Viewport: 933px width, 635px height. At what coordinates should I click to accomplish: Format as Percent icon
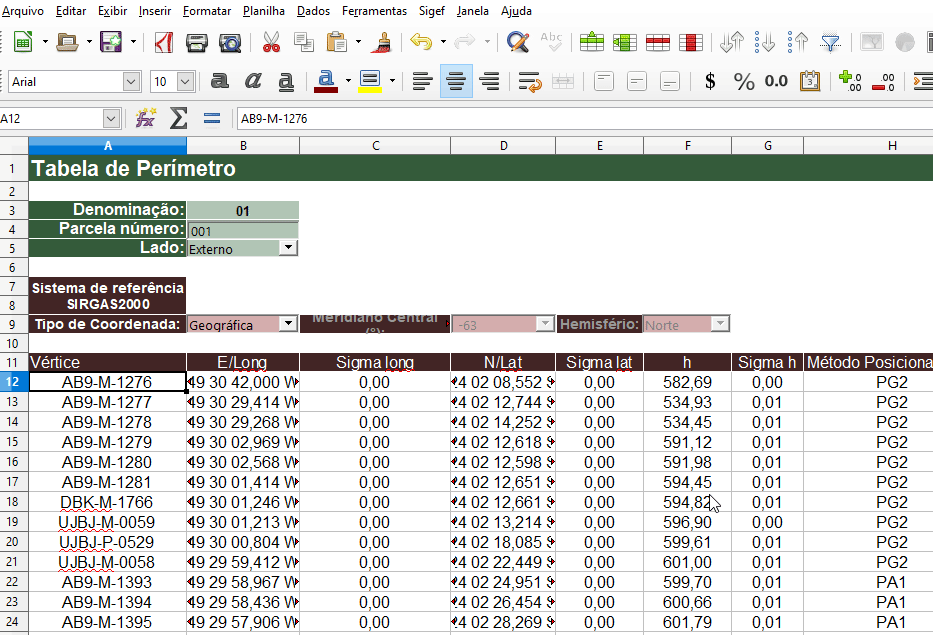coord(744,81)
